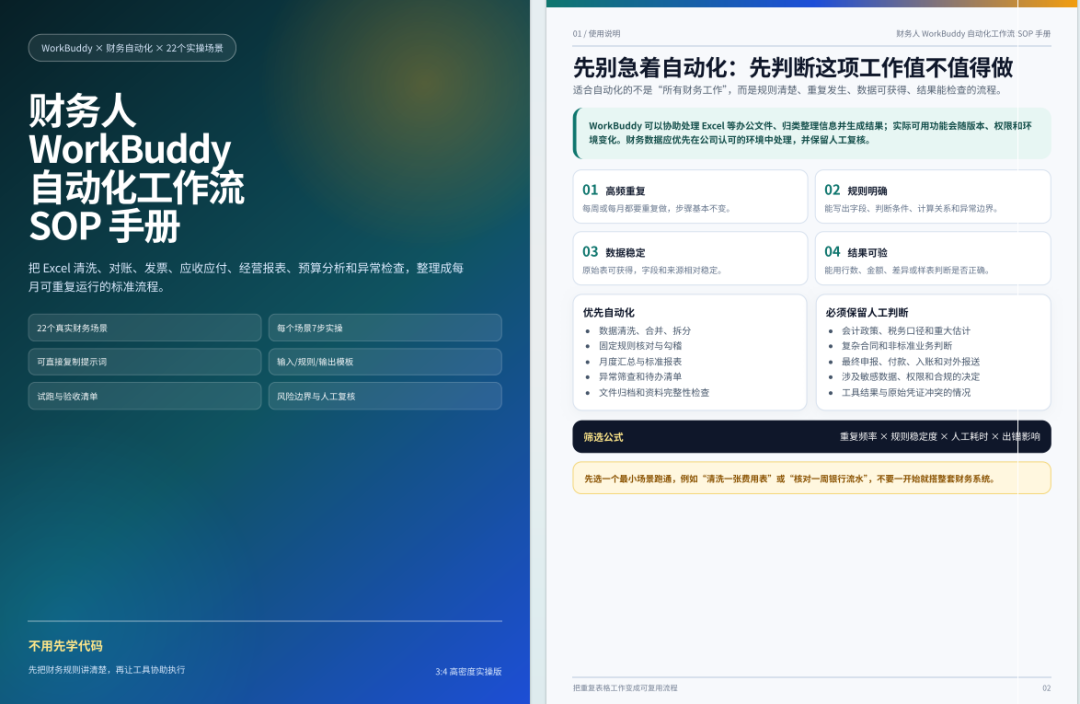Click the text 能用行数、金额、差异或样表判断是否正确
The width and height of the screenshot is (1080, 704).
907,270
